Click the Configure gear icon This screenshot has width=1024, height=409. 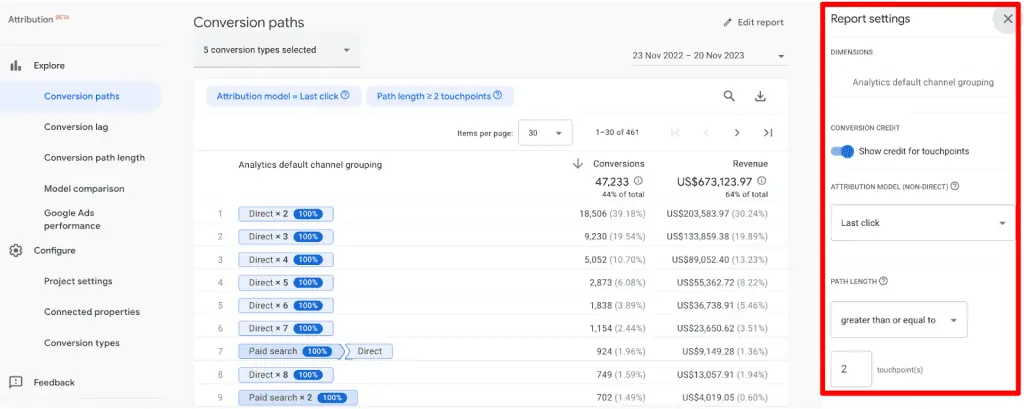tap(16, 251)
